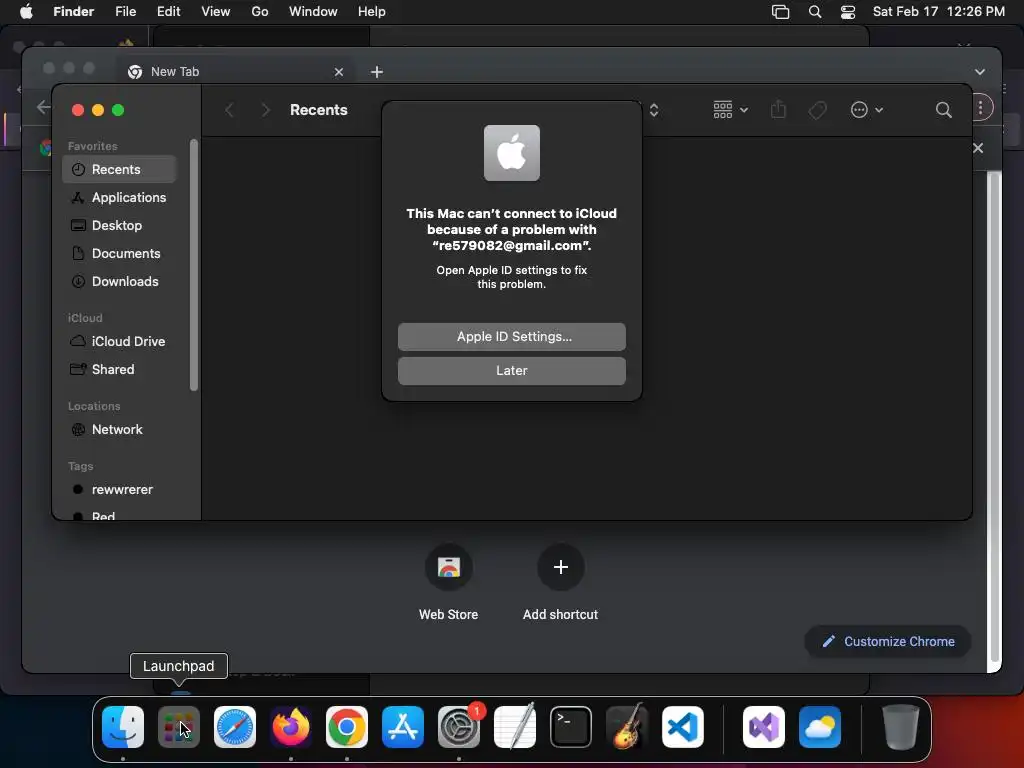Click Apple ID Settings… button
Viewport: 1024px width, 768px height.
[511, 336]
